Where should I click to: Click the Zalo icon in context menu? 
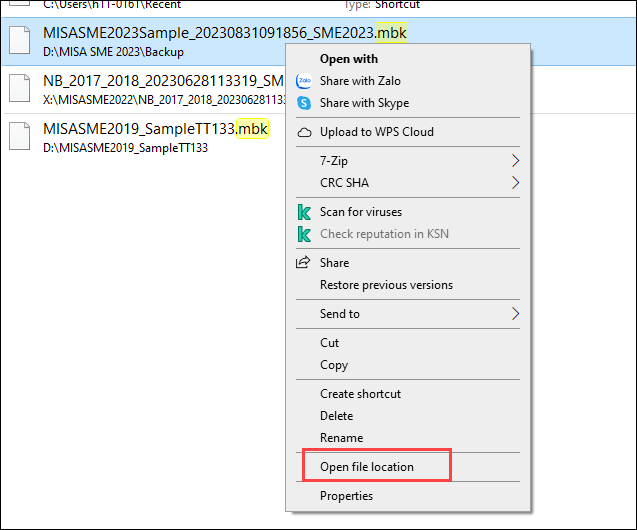click(304, 81)
